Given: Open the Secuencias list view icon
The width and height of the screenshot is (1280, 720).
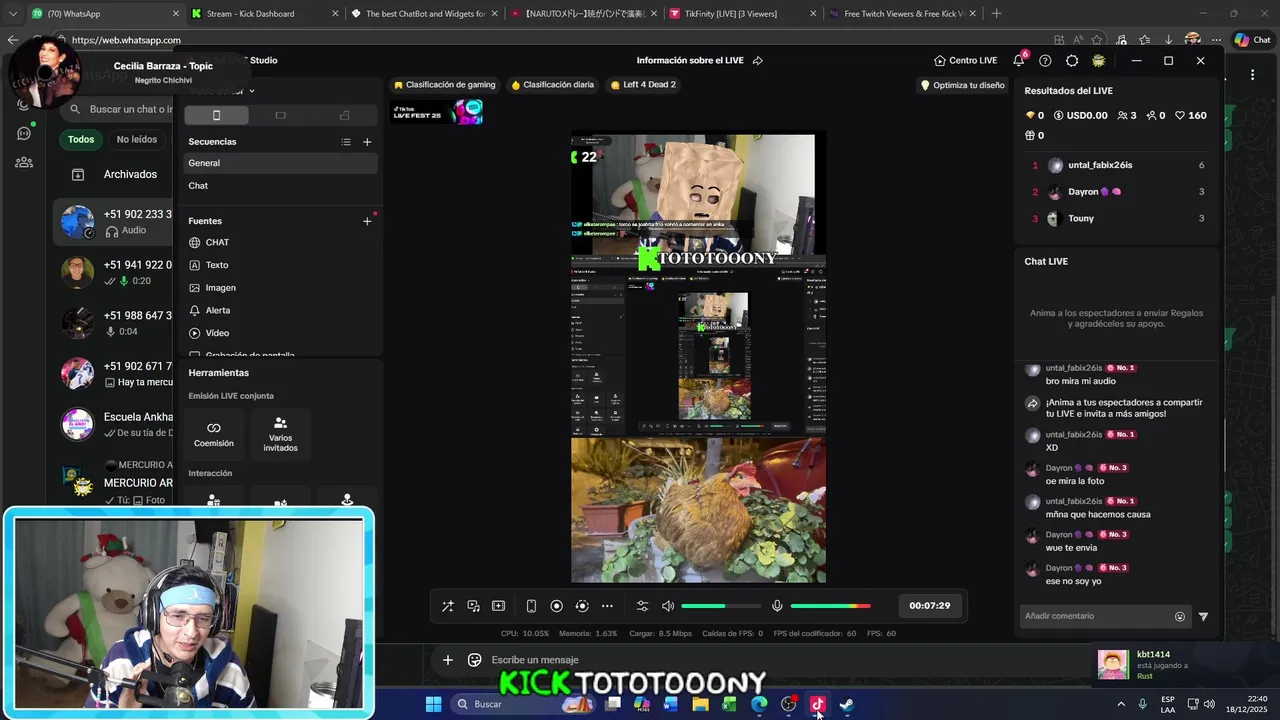Looking at the screenshot, I should pos(346,142).
